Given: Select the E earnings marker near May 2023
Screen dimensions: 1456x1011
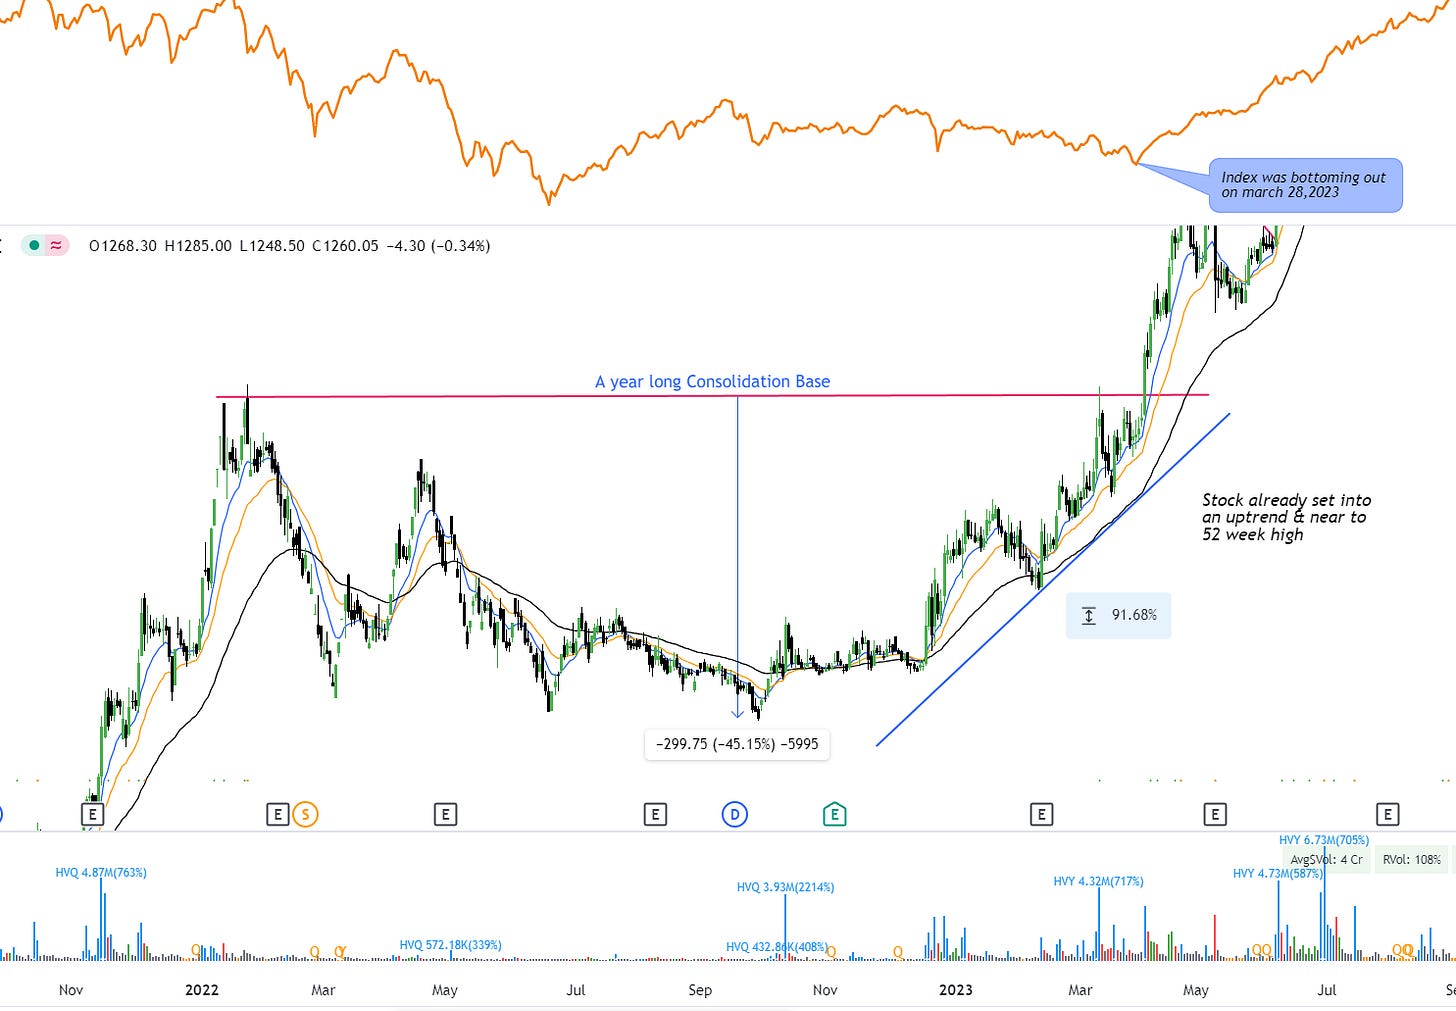Looking at the screenshot, I should point(1215,815).
